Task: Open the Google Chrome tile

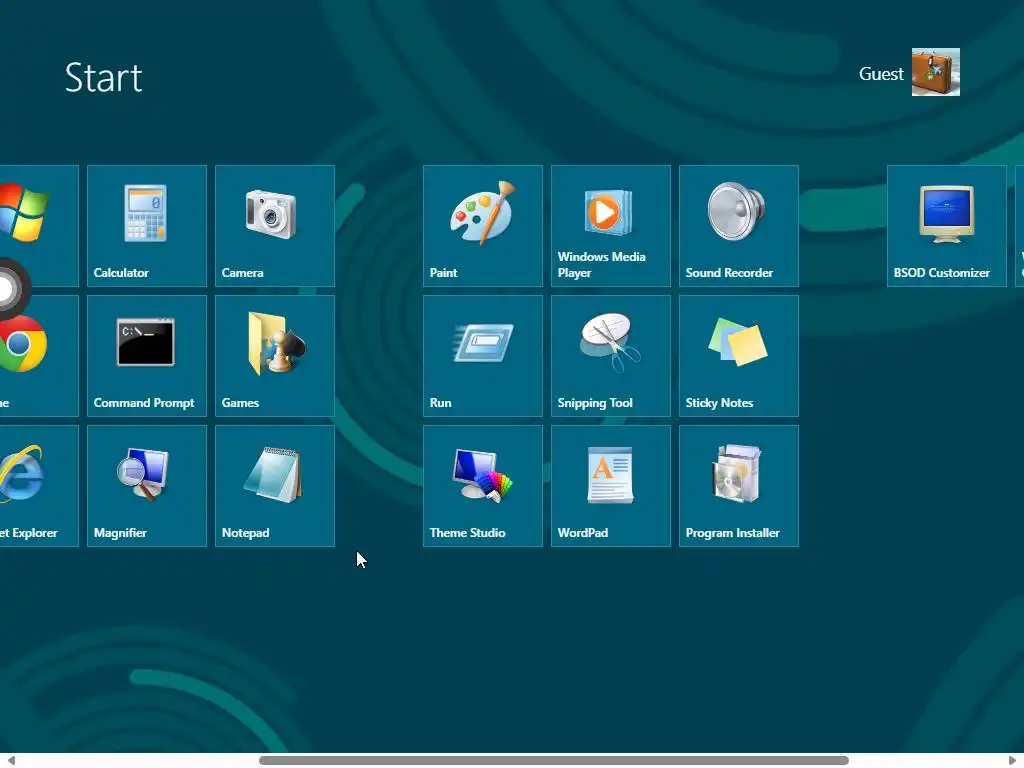Action: click(39, 356)
